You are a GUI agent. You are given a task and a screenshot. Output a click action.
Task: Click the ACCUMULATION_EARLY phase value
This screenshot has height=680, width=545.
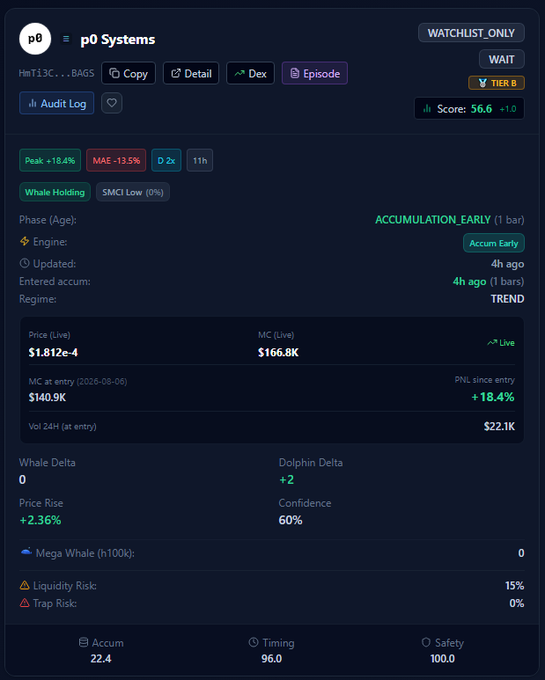click(x=433, y=220)
